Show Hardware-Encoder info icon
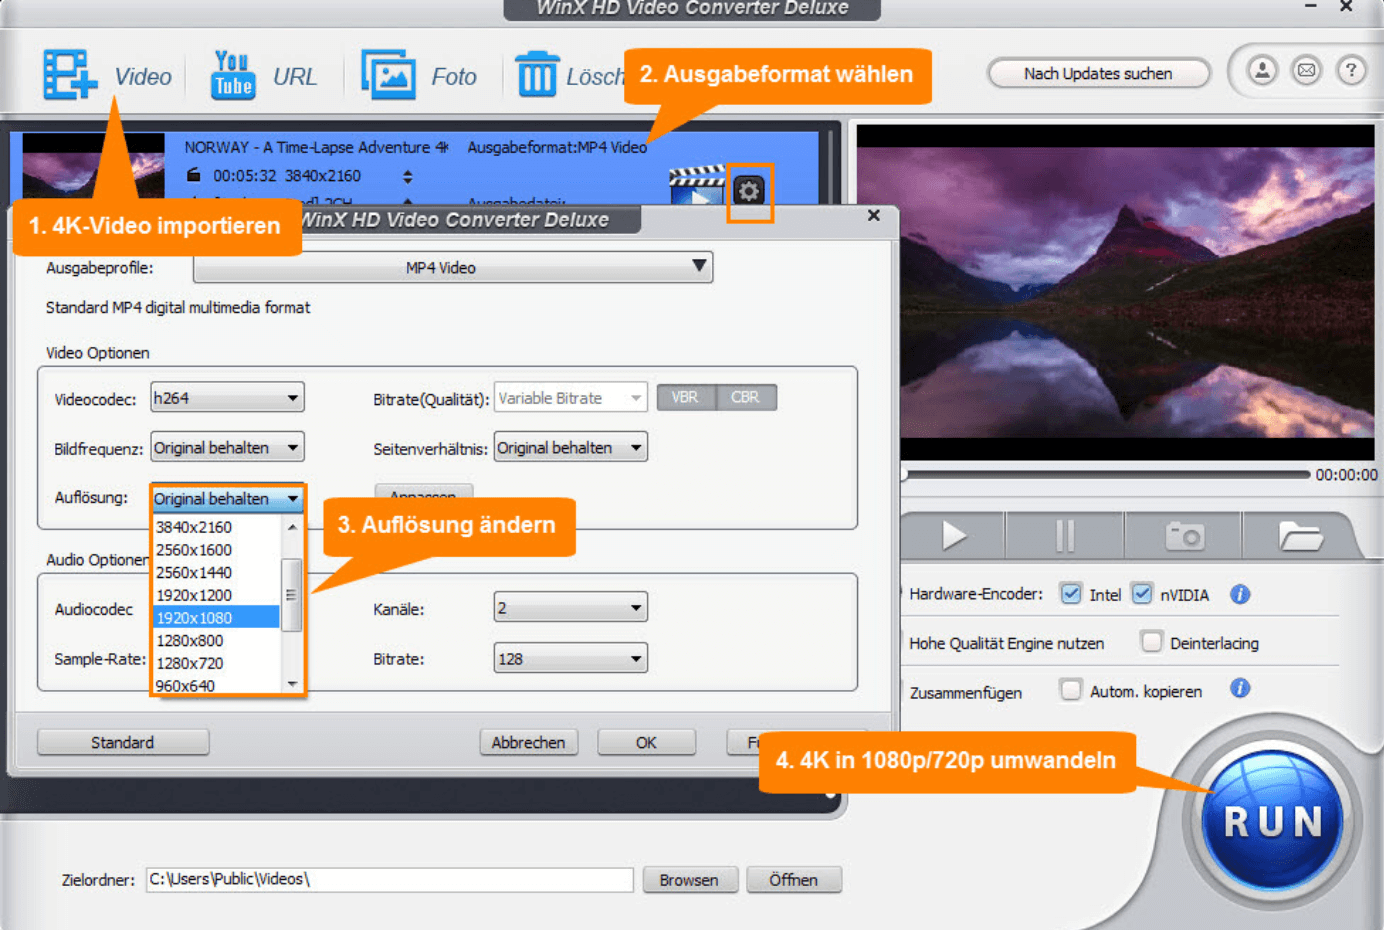The image size is (1384, 930). [1240, 594]
